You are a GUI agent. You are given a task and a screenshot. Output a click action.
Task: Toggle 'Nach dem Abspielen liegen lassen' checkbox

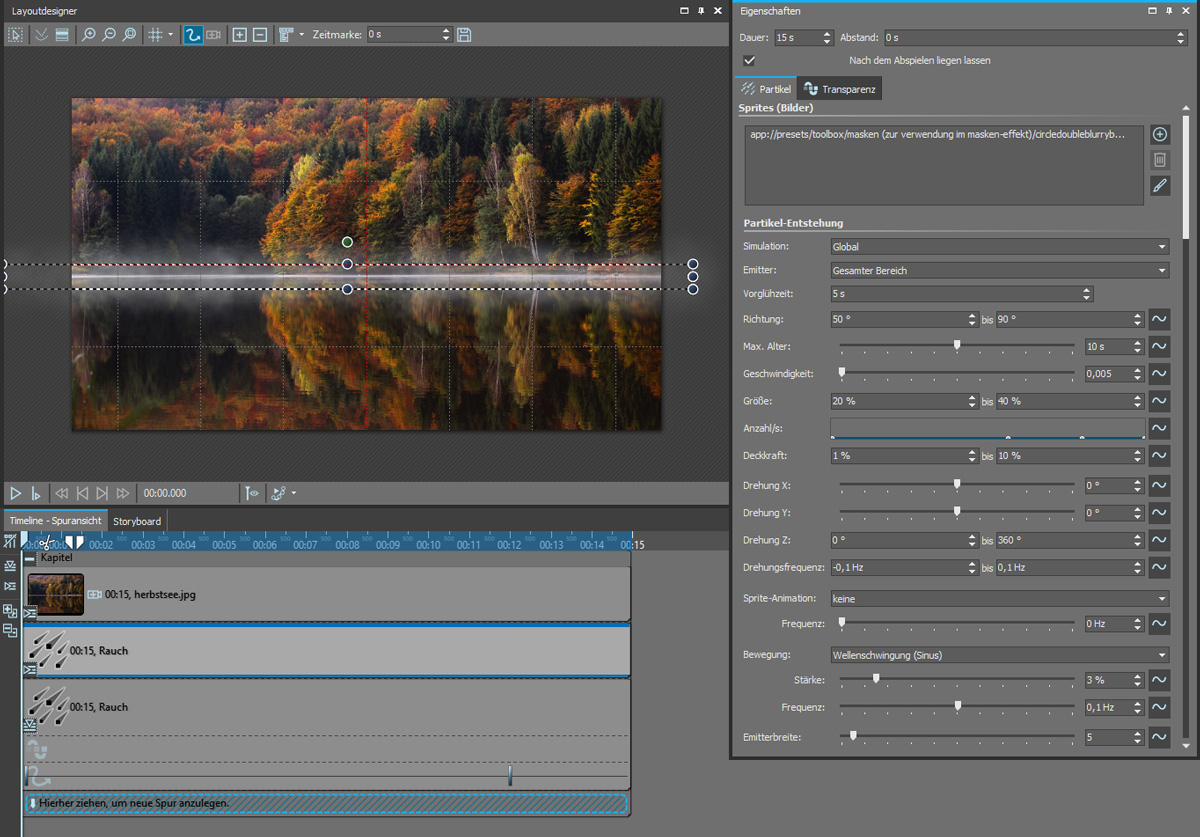point(749,61)
